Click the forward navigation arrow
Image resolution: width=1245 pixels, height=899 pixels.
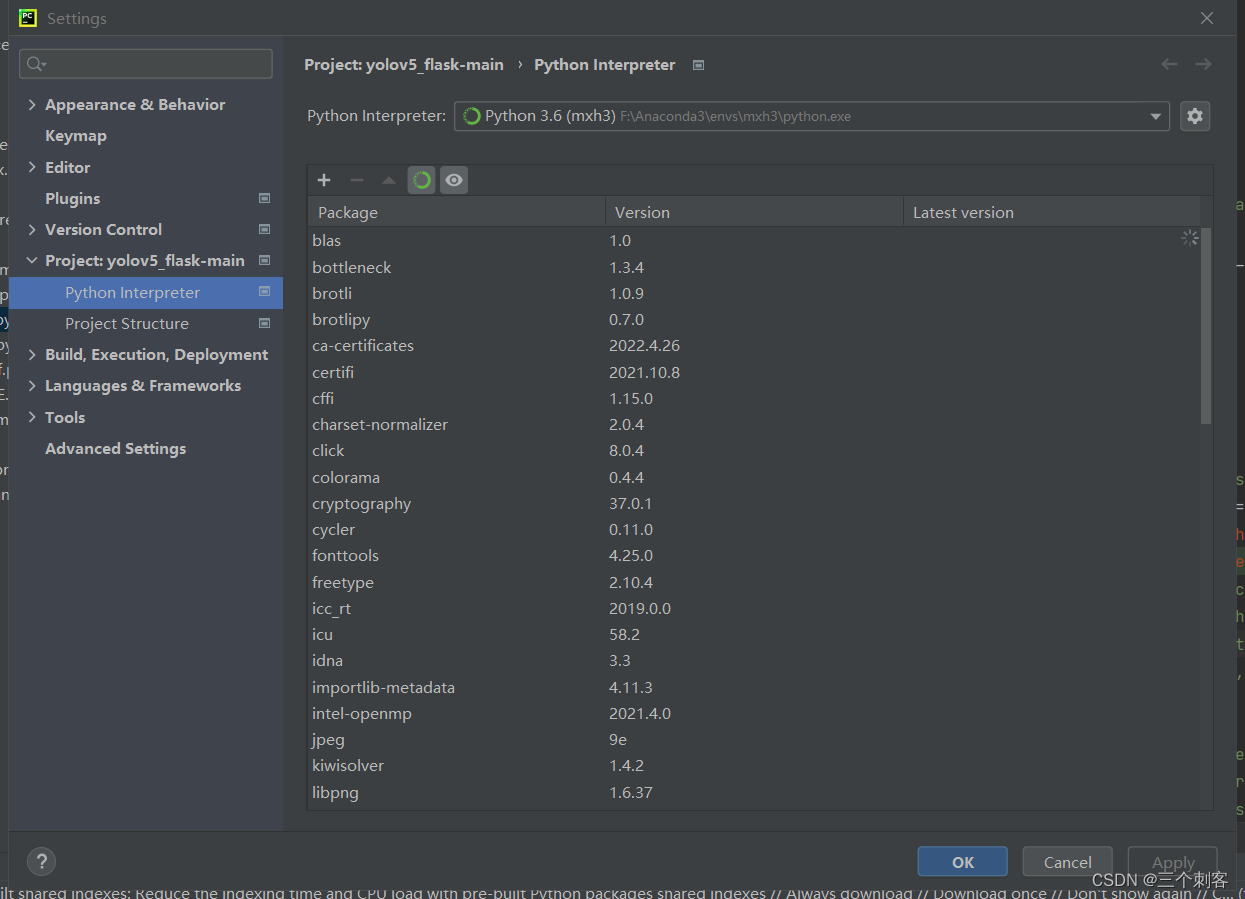[1203, 64]
